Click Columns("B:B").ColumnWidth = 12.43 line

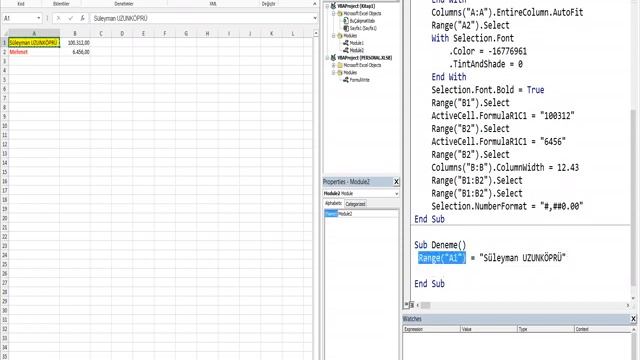click(505, 167)
